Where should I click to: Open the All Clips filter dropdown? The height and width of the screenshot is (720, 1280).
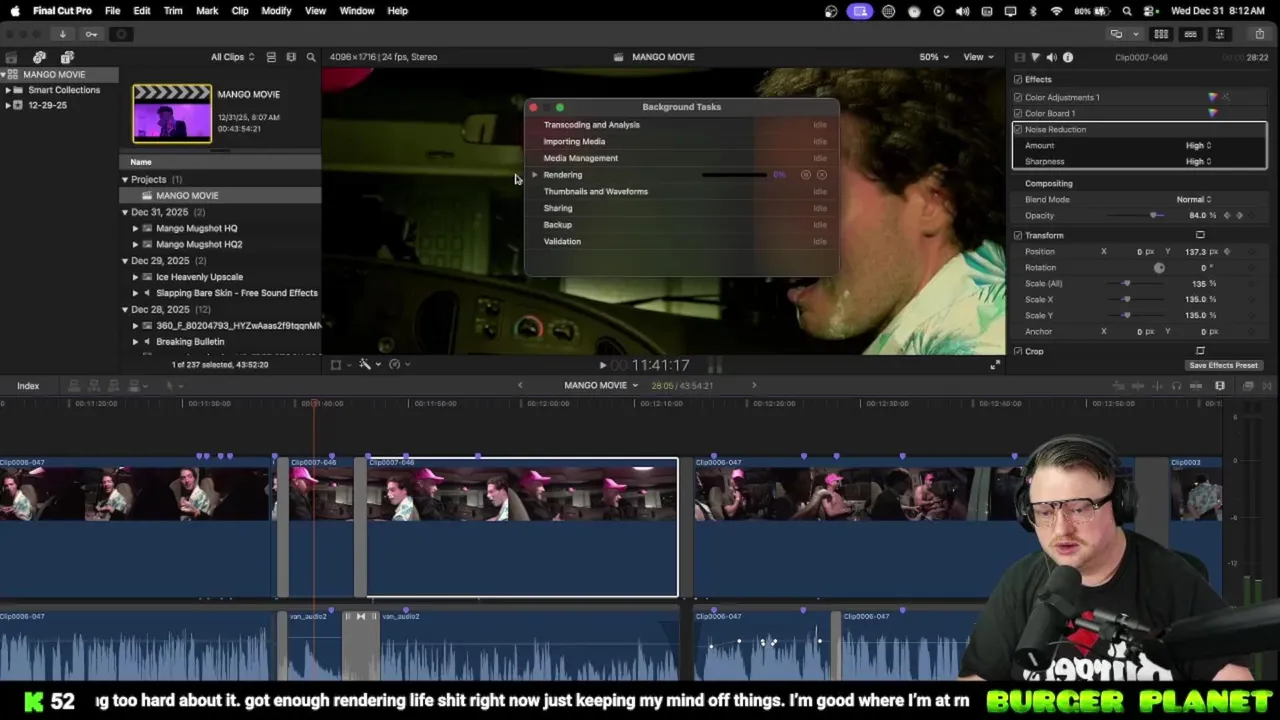coord(232,57)
